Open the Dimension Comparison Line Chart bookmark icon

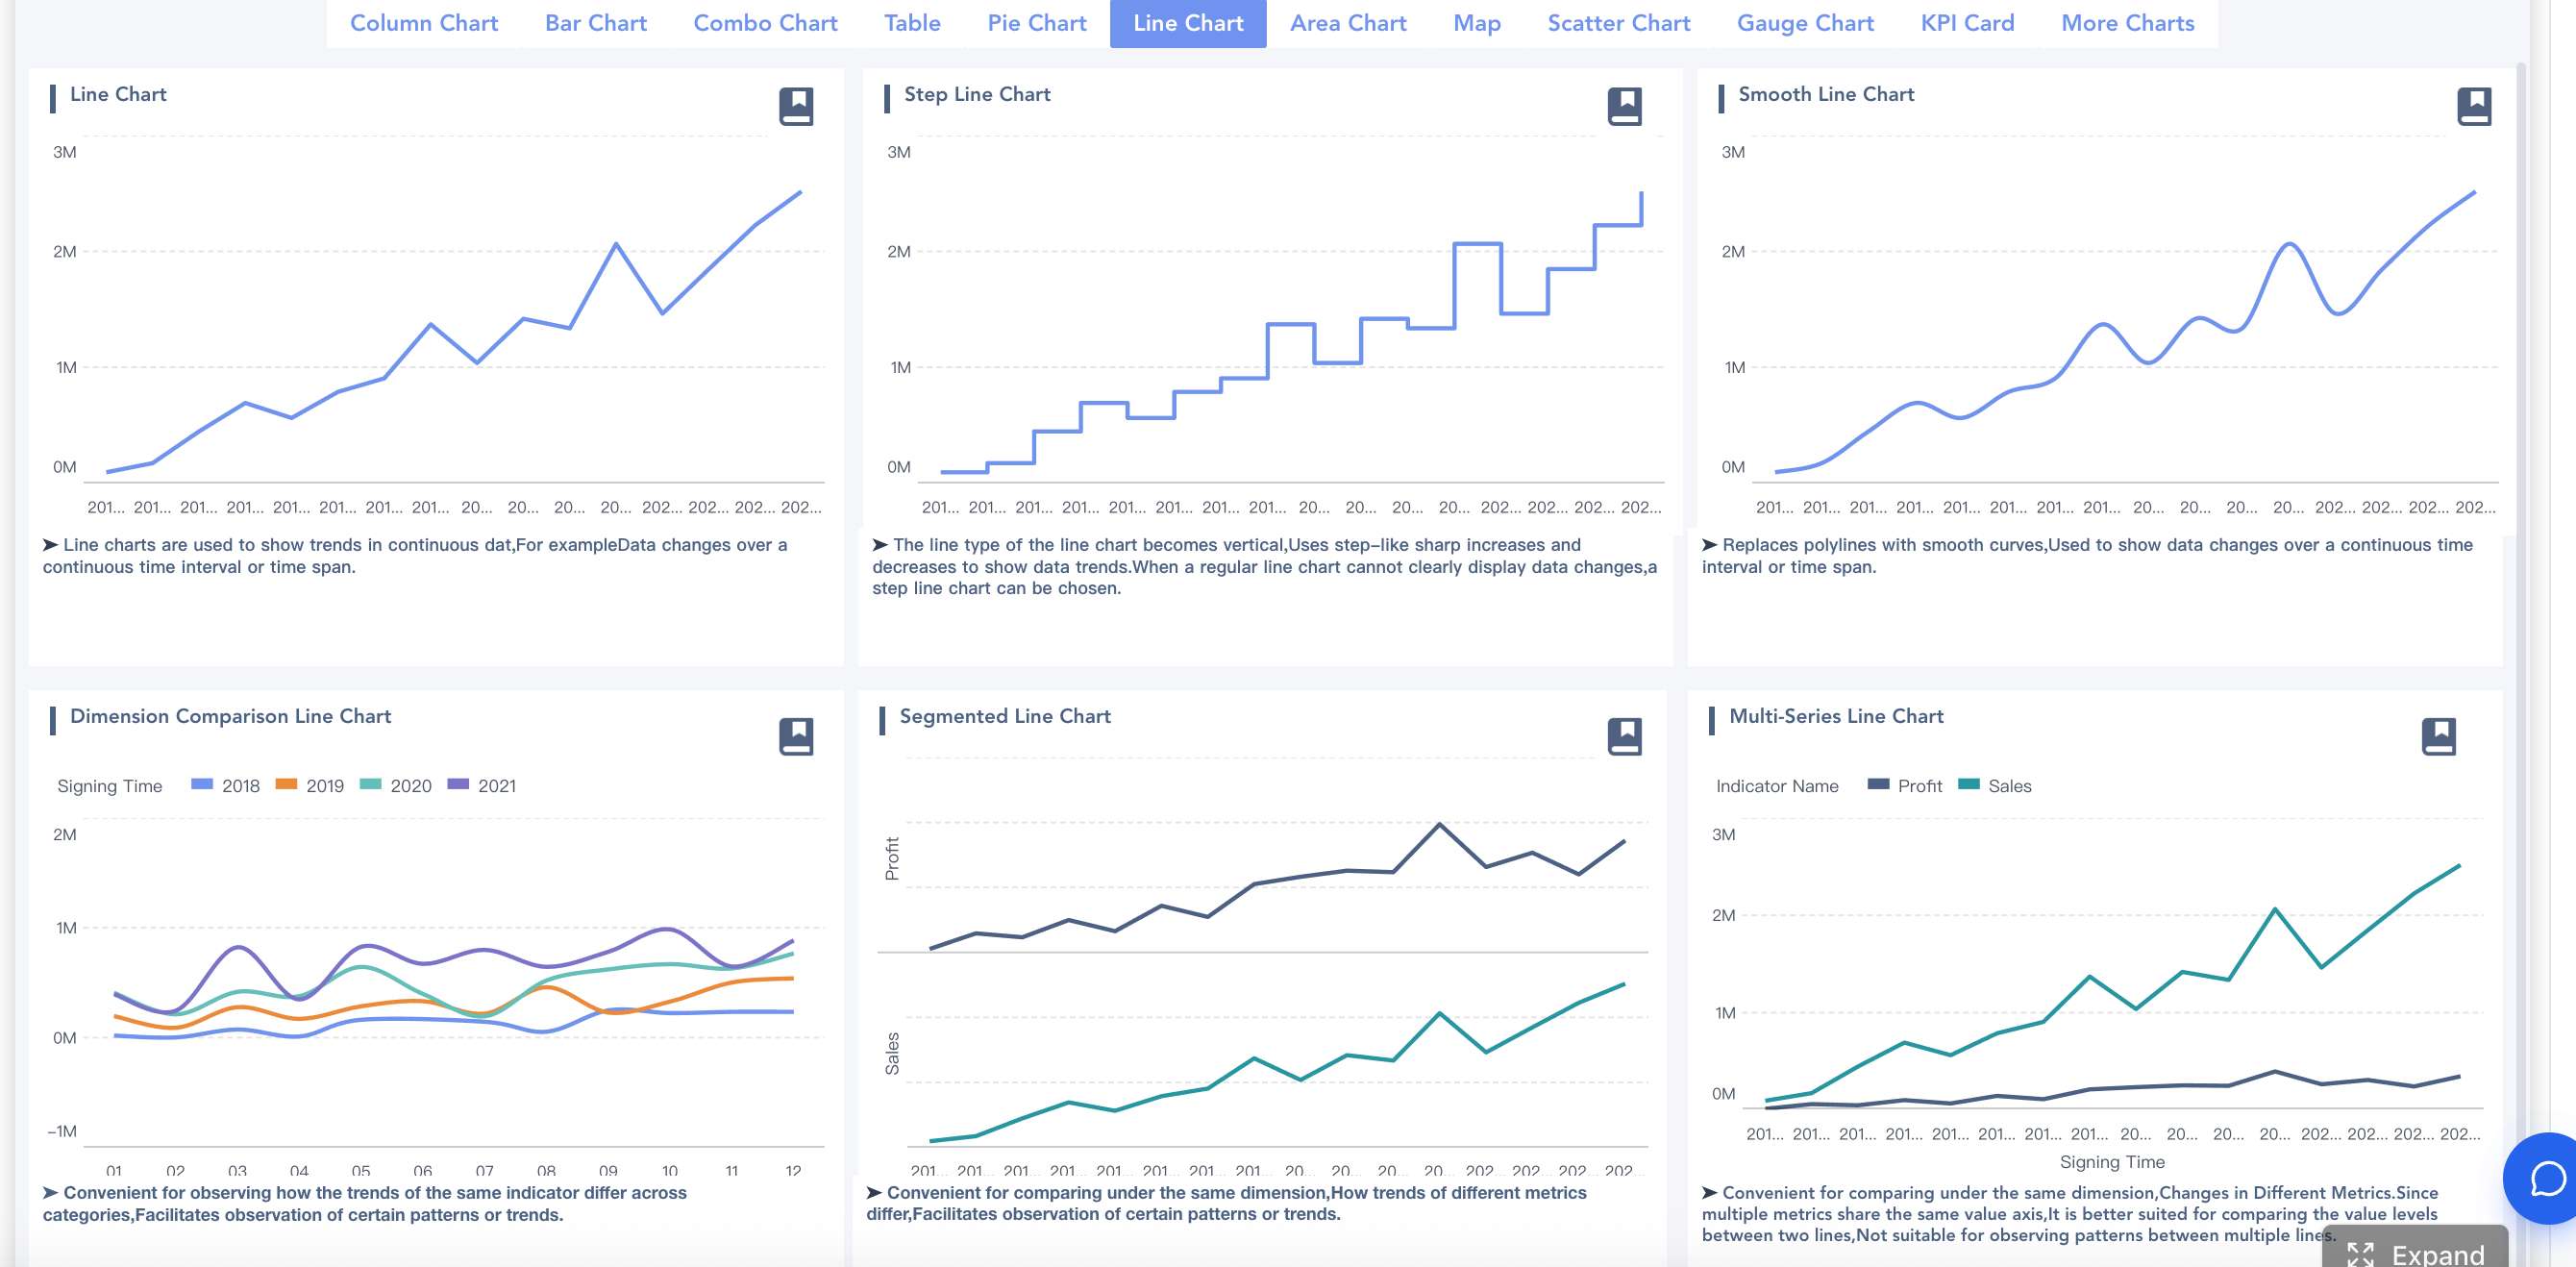click(796, 736)
